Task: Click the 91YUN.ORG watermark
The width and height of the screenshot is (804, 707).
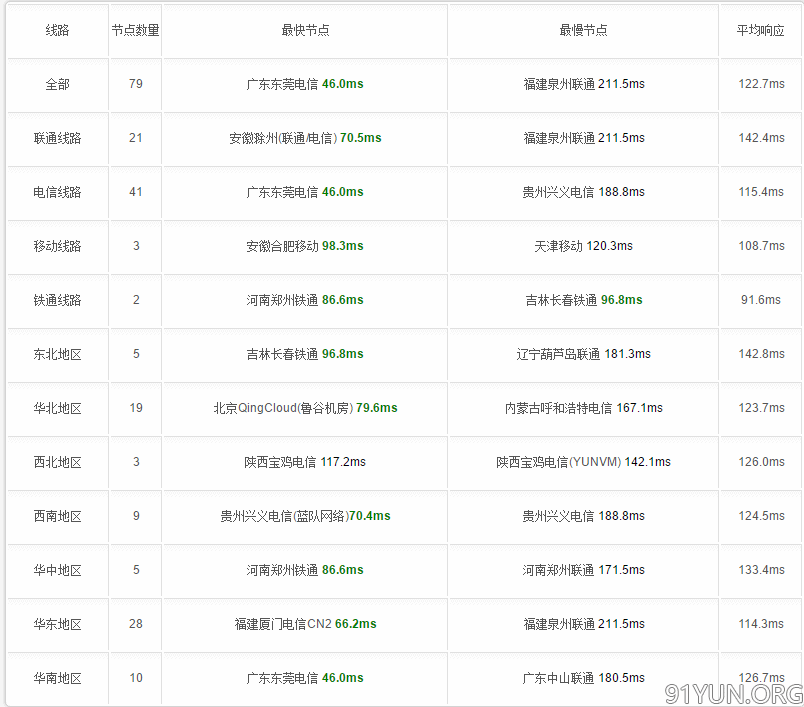Action: (733, 694)
